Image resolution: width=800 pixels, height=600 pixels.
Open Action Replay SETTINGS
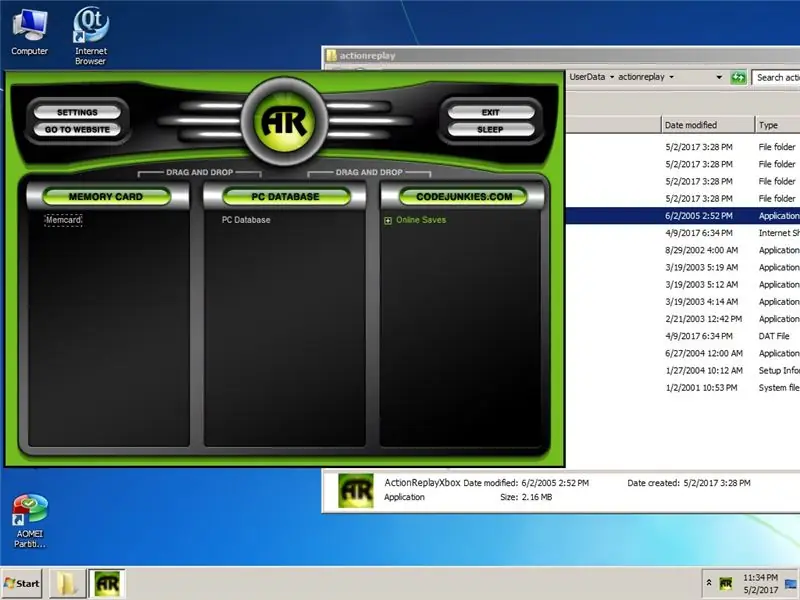coord(77,112)
